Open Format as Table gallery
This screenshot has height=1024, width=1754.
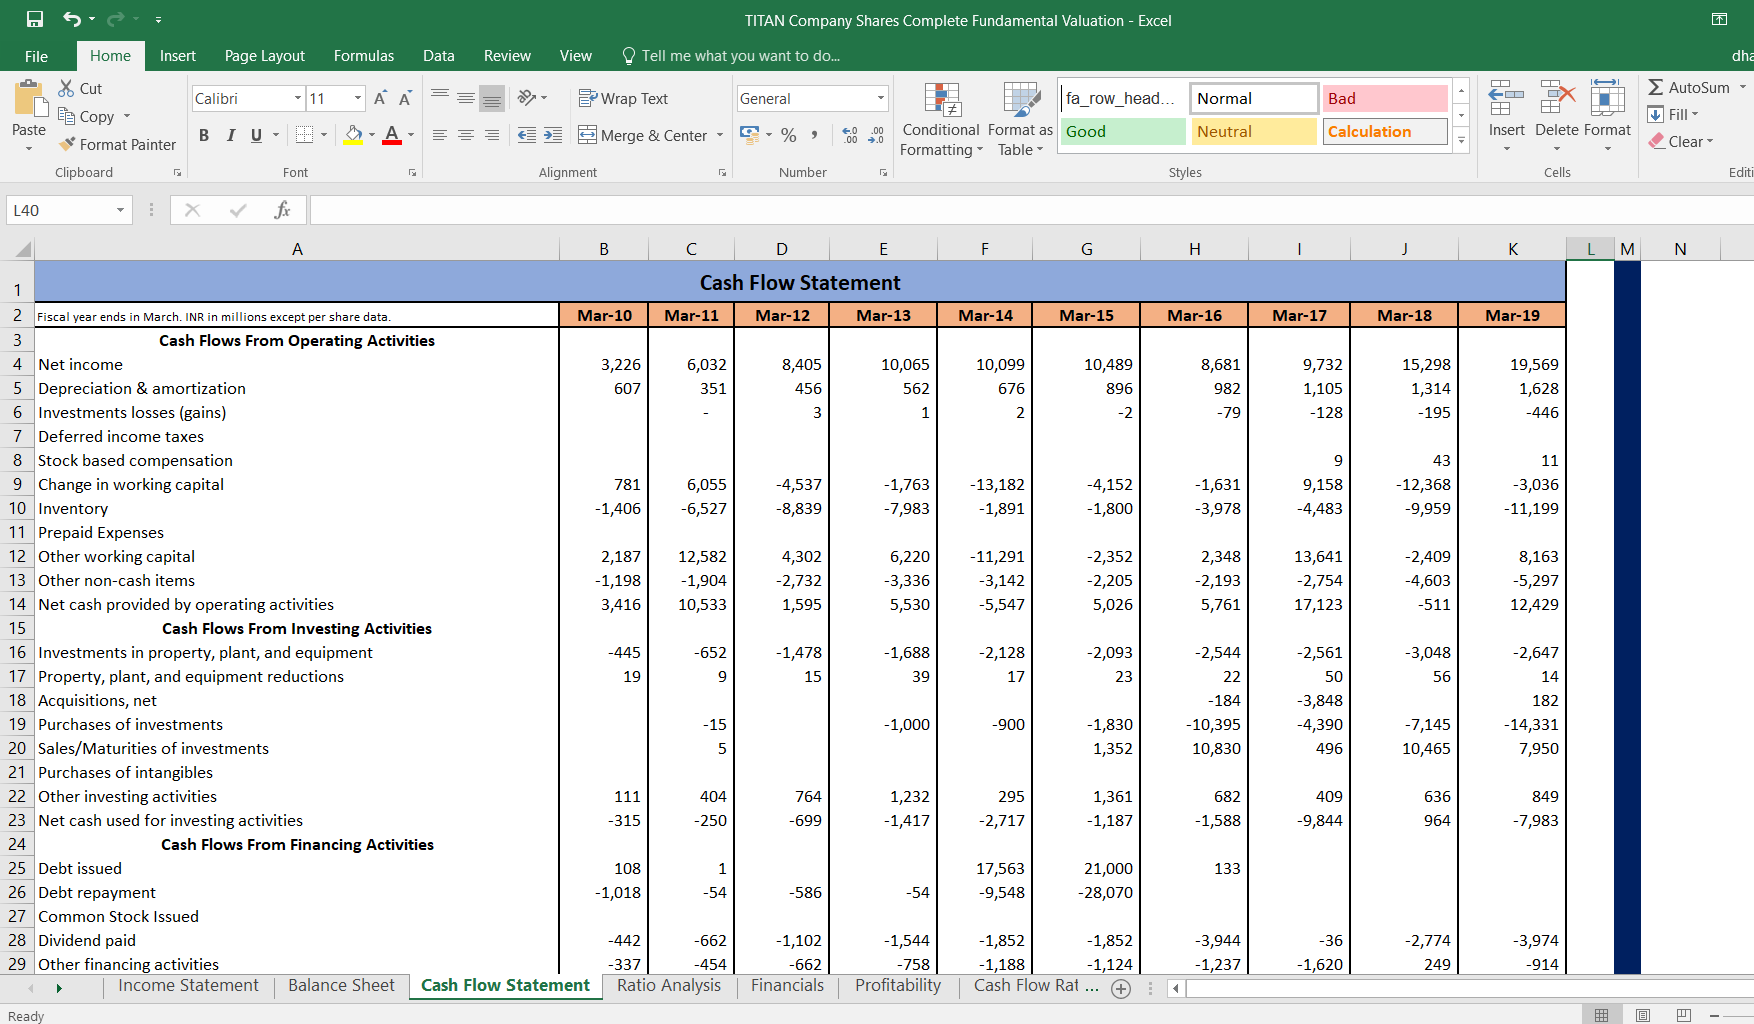pyautogui.click(x=1020, y=120)
